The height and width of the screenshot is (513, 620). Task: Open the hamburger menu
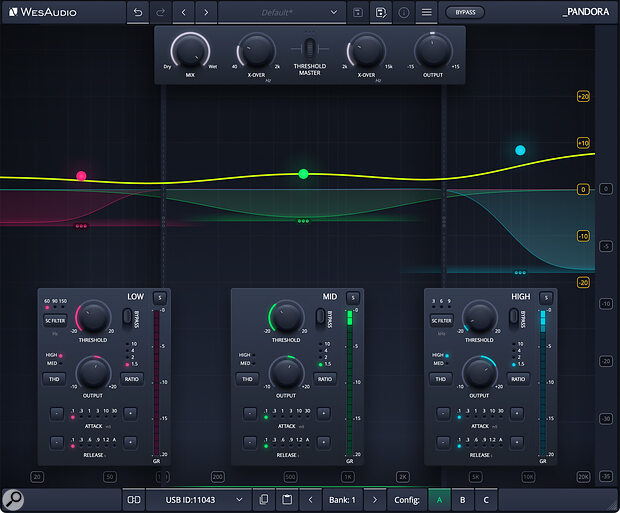tap(427, 12)
